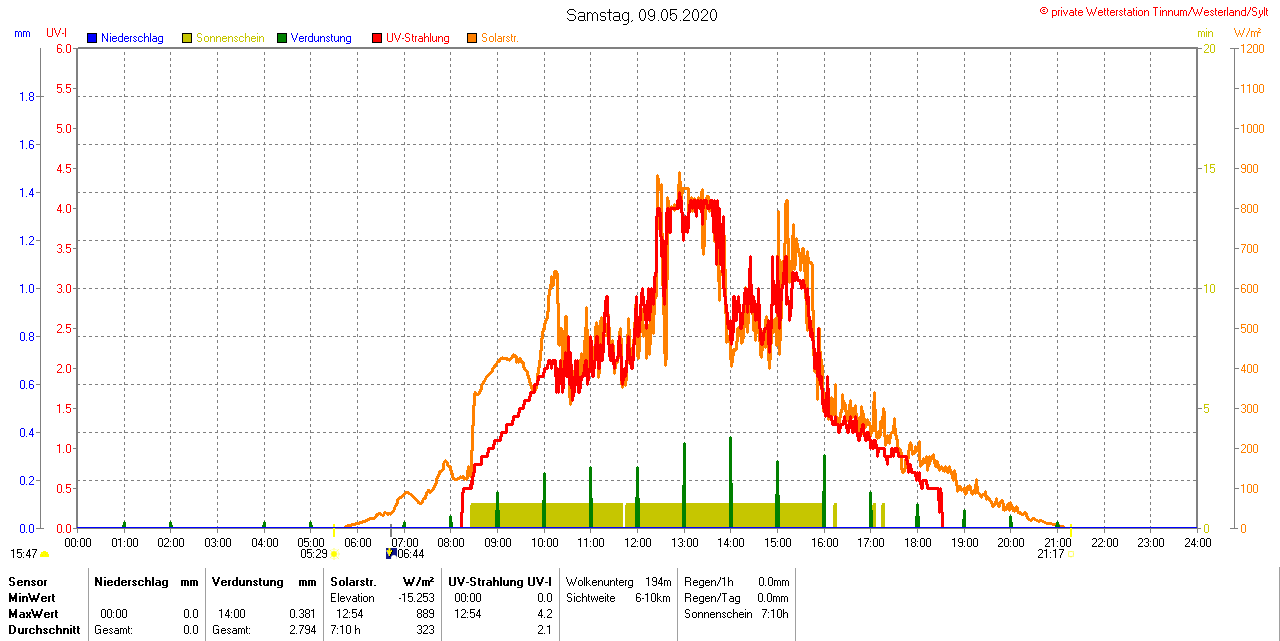Click the 21:17 sunset time text
Viewport: 1280px width, 641px height.
[x=1050, y=553]
